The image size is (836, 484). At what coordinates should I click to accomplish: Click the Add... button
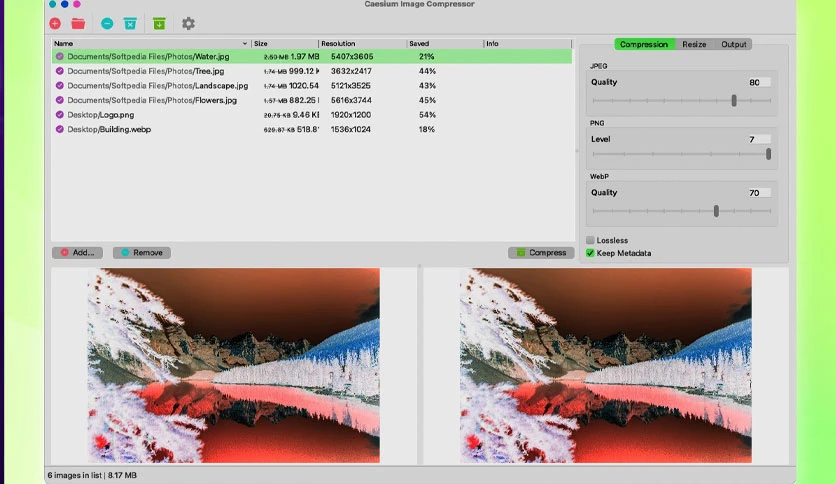77,253
